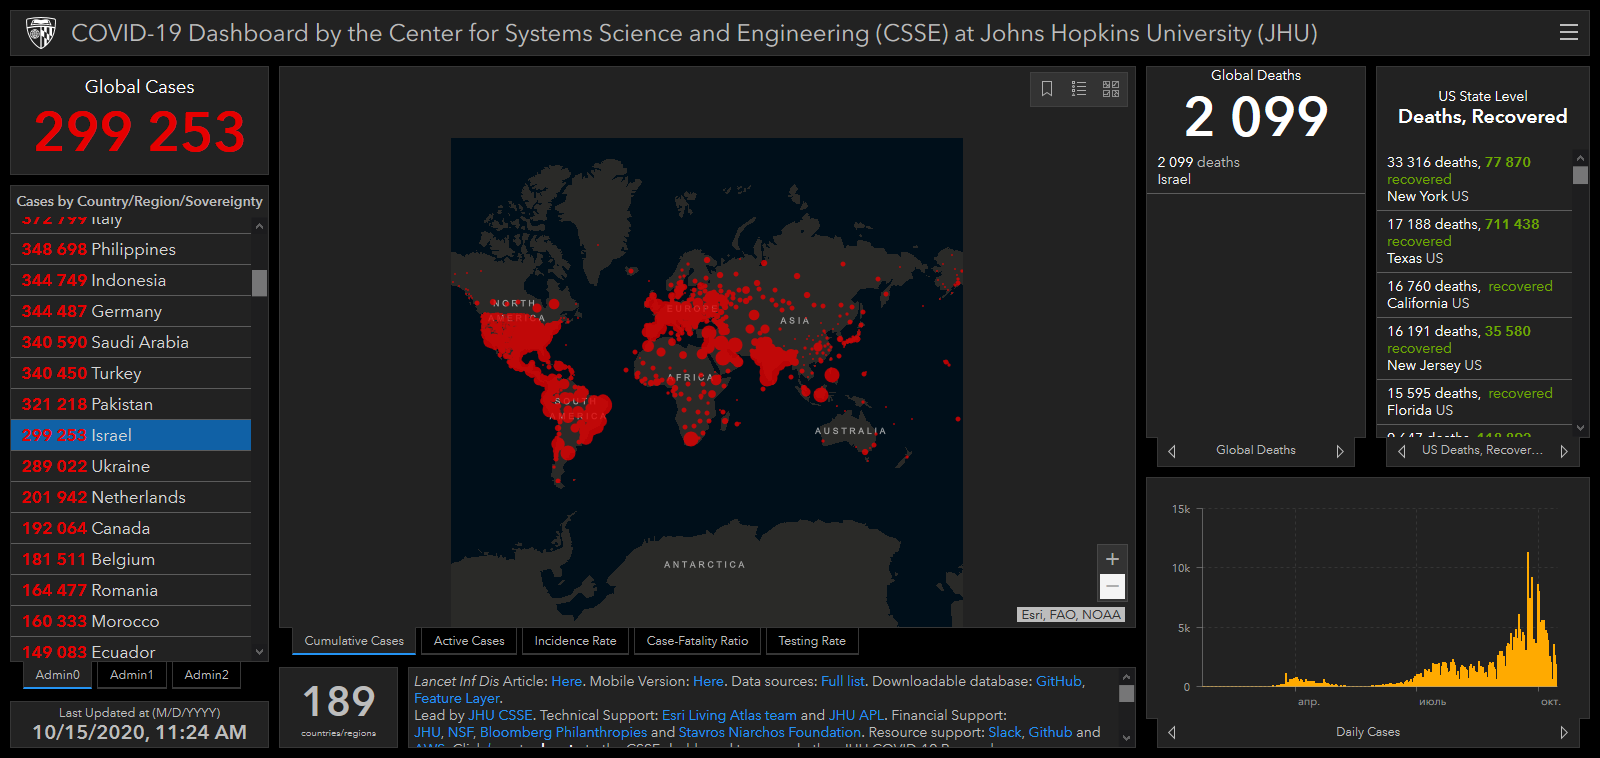This screenshot has height=758, width=1600.
Task: Select Ecuador in country list
Action: tap(131, 650)
